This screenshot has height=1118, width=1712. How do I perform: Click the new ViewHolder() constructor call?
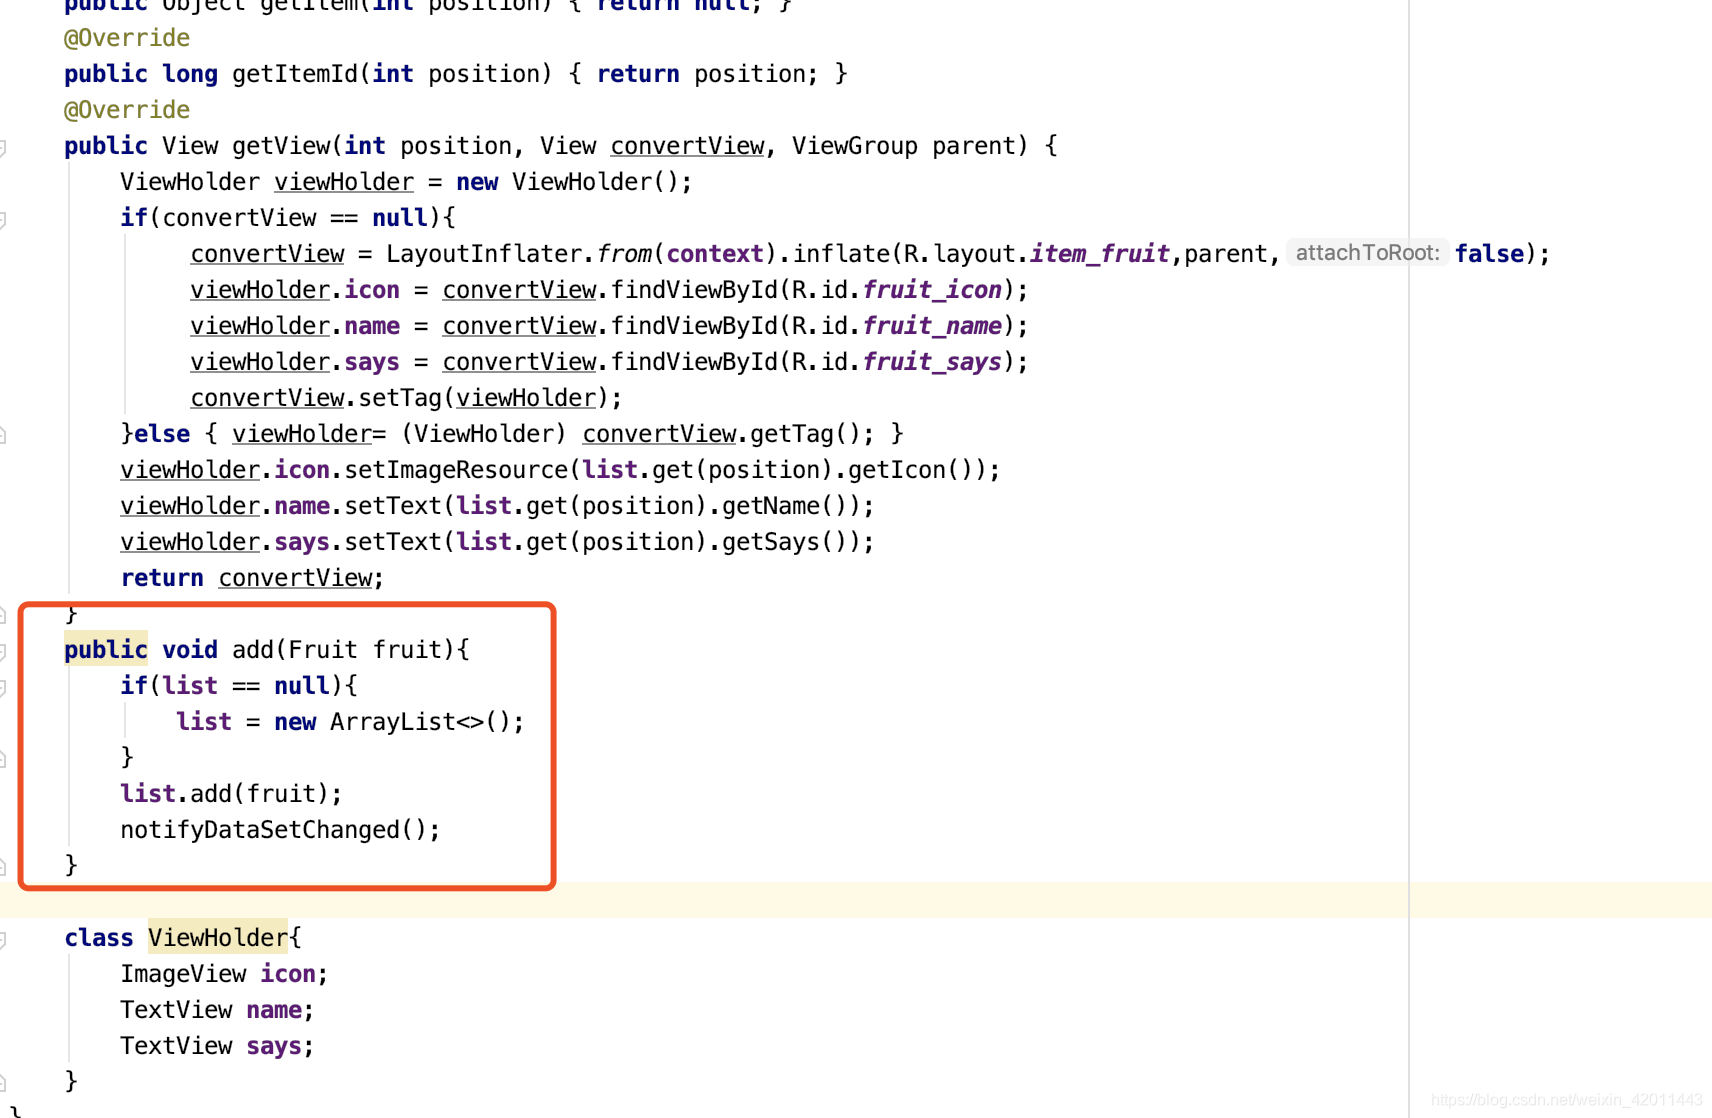567,182
